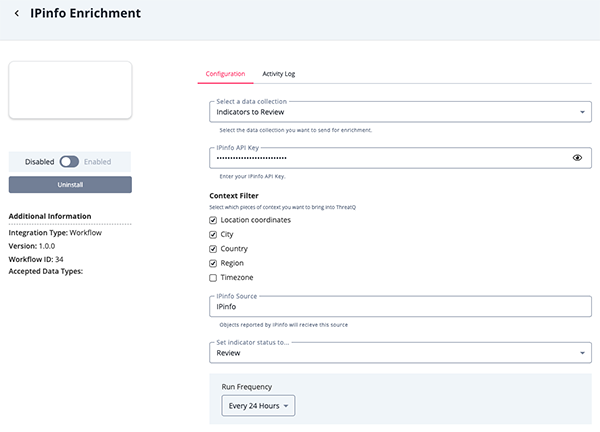Click the Additional Information heading

[x=50, y=216]
